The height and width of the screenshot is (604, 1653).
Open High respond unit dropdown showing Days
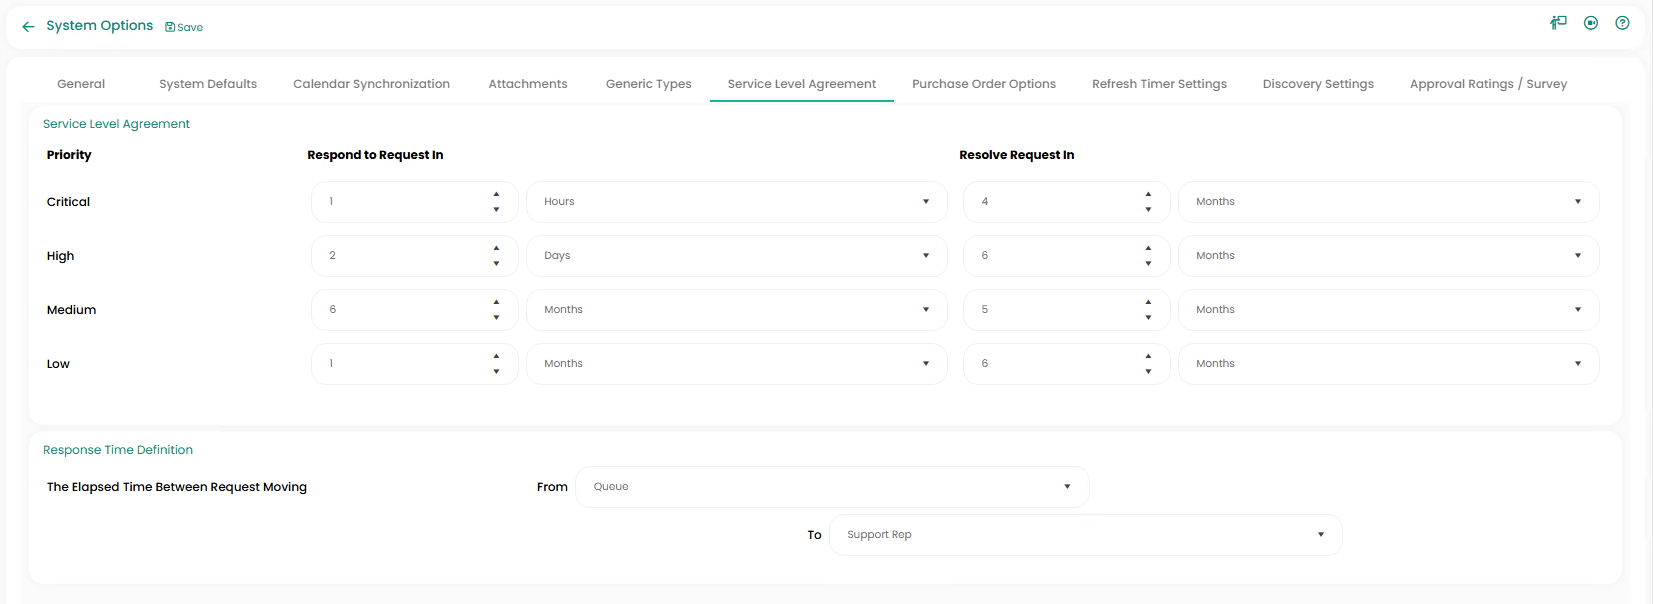coord(736,256)
